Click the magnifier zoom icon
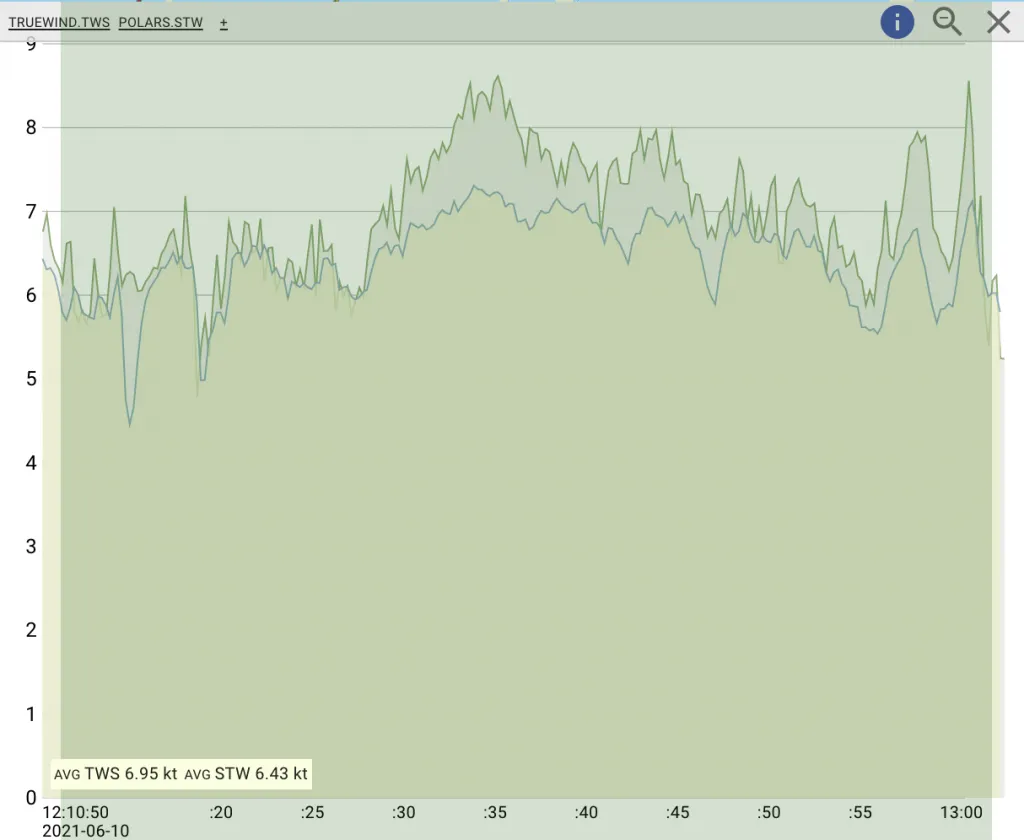The image size is (1024, 840). [947, 22]
